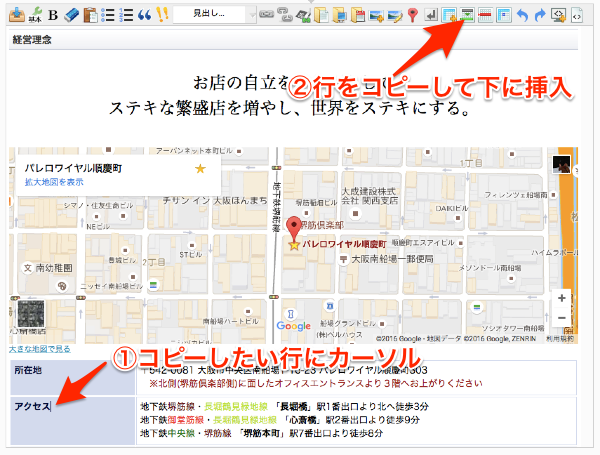Click the Google logo on map
600x455 pixels.
point(293,326)
